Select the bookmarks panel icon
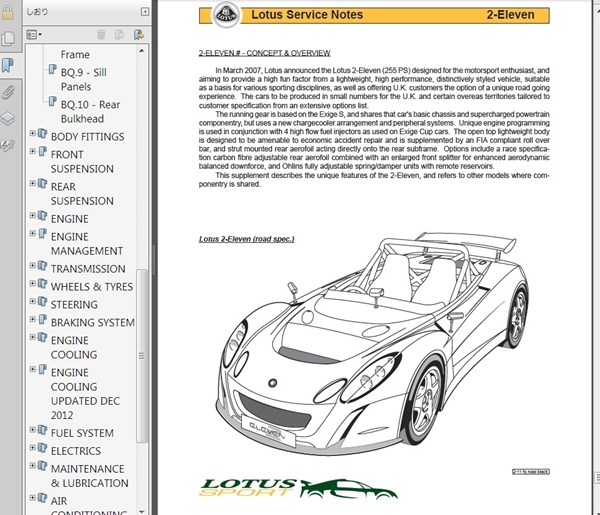Screen dimensions: 600x515 coord(7,65)
